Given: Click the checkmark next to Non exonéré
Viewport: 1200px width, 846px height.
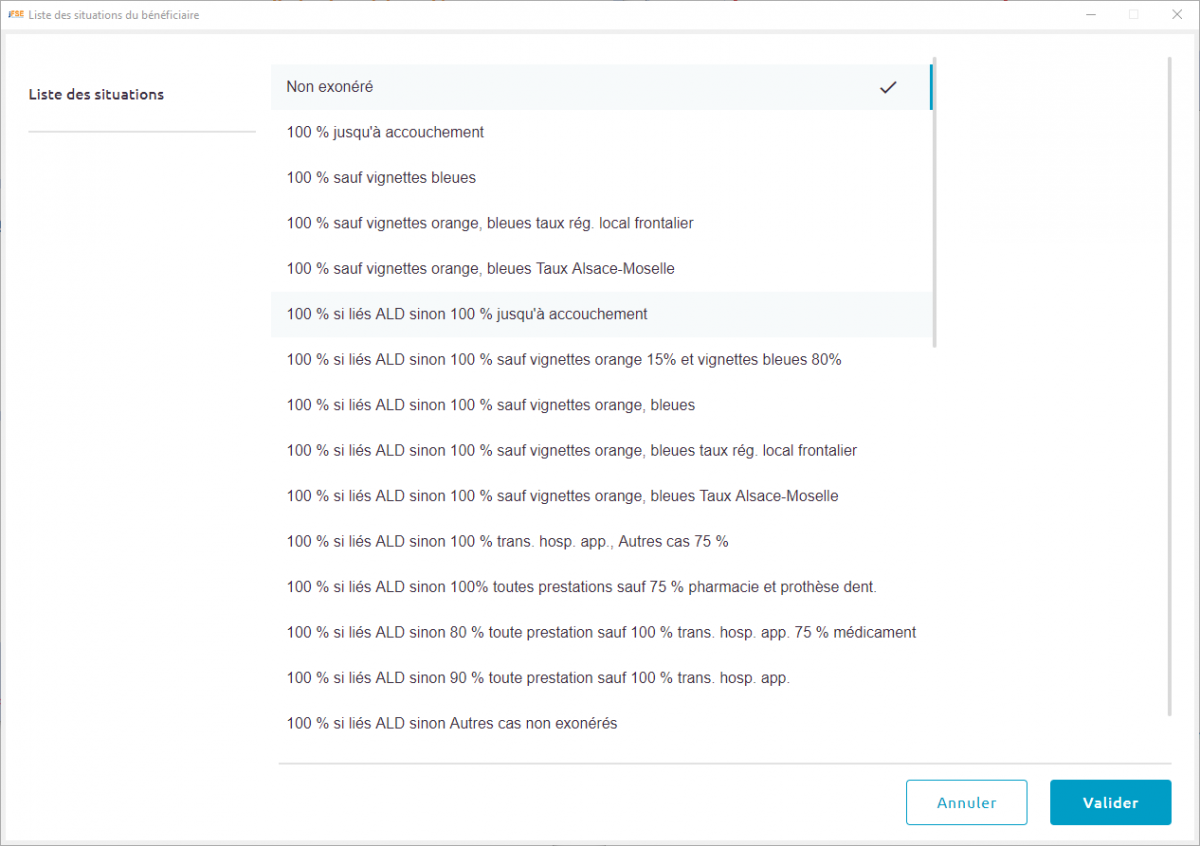Looking at the screenshot, I should [x=888, y=87].
